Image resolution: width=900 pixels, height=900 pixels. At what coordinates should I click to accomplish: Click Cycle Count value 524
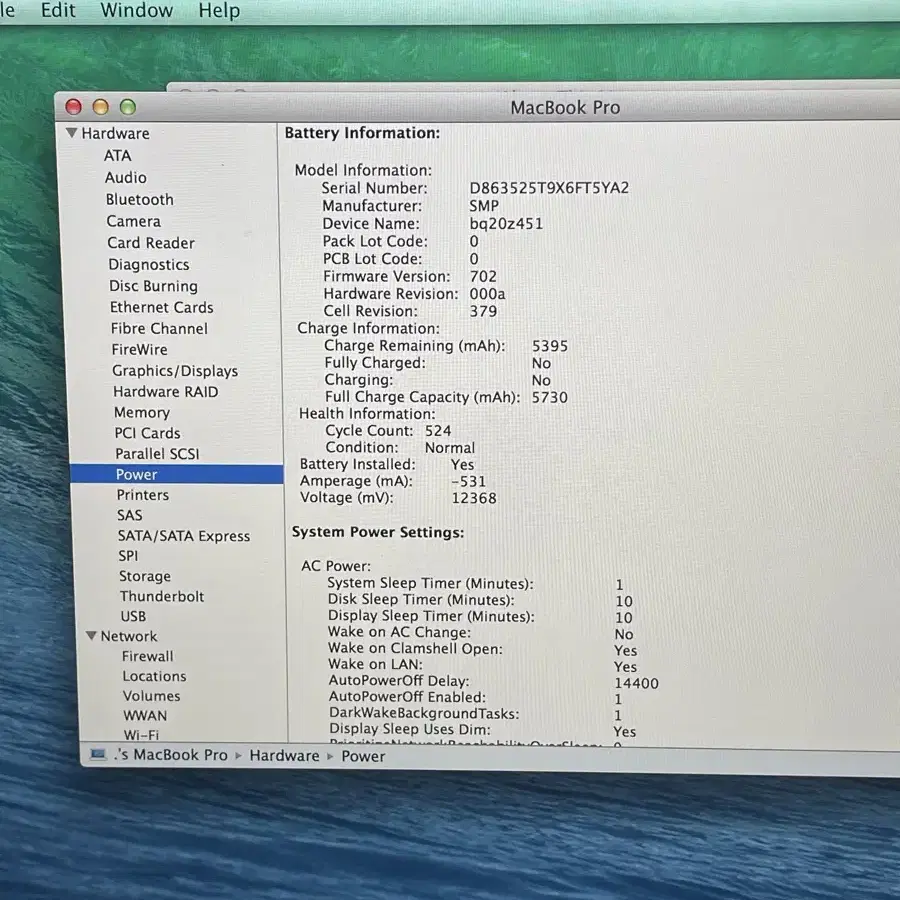(438, 430)
